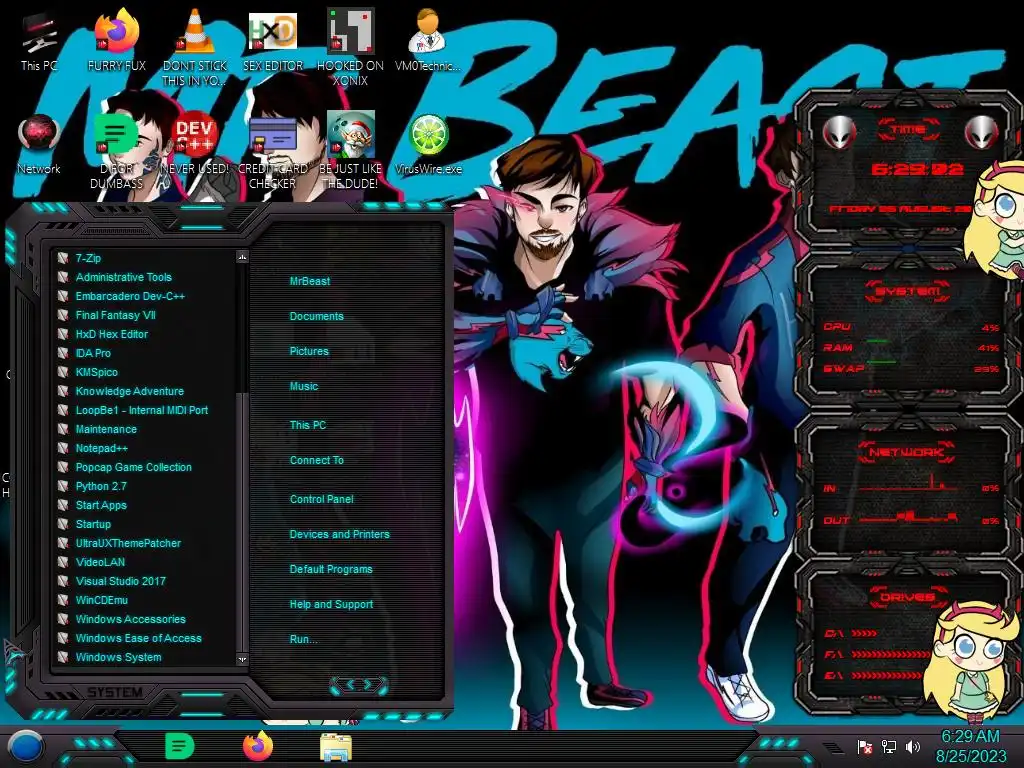Click the programs list scroll-down arrow
Image resolution: width=1024 pixels, height=768 pixels.
(x=242, y=660)
